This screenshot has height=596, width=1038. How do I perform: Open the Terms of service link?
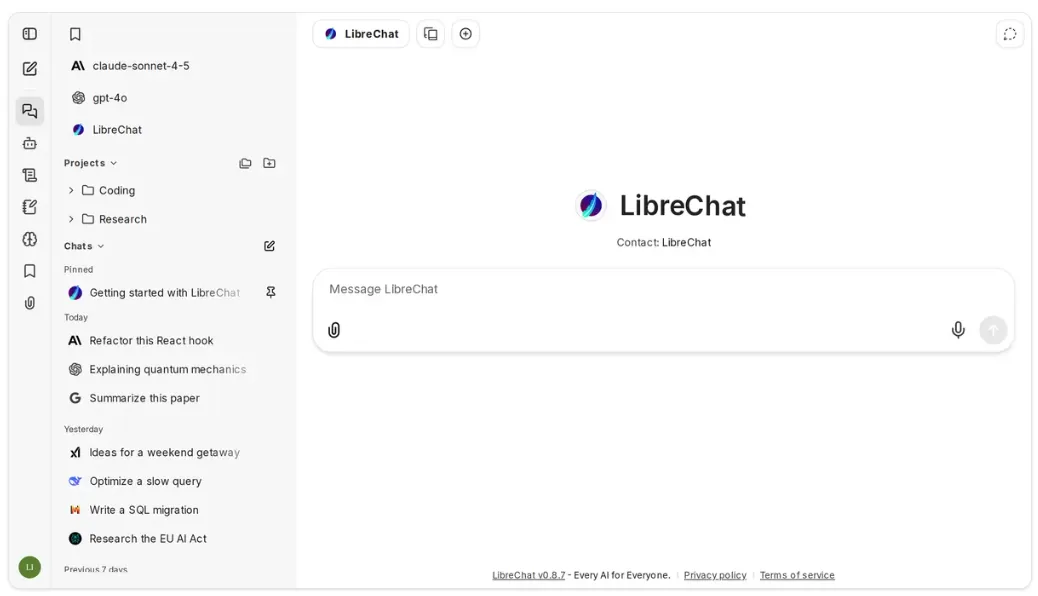(x=797, y=575)
